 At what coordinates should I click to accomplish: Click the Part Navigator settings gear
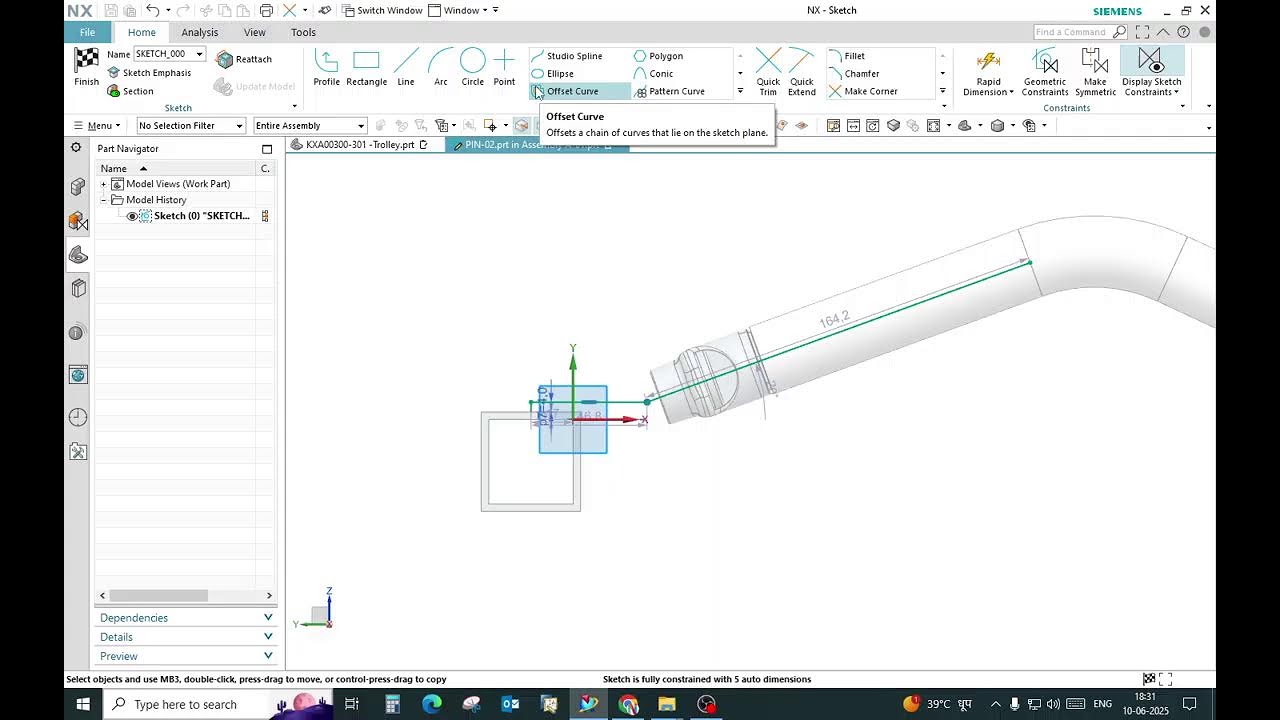coord(76,148)
